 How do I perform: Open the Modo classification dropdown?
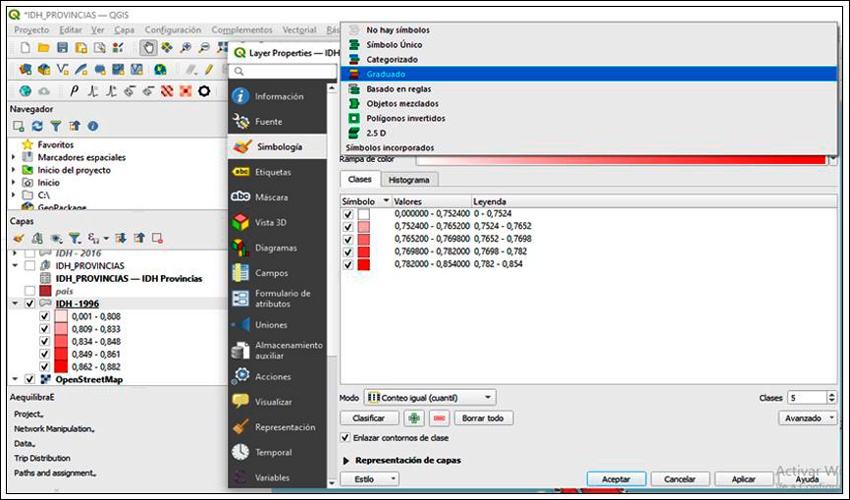click(430, 397)
